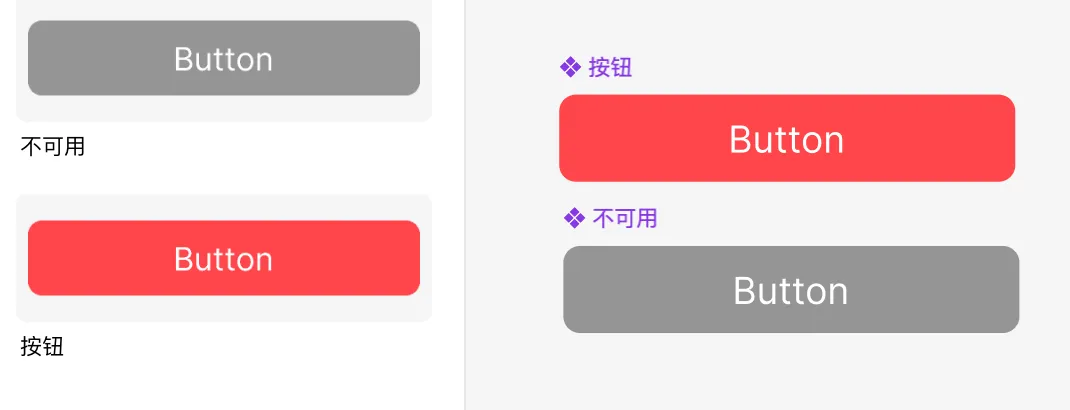The height and width of the screenshot is (410, 1070).
Task: Select the purple 不可用 component label on canvas
Action: 625,218
